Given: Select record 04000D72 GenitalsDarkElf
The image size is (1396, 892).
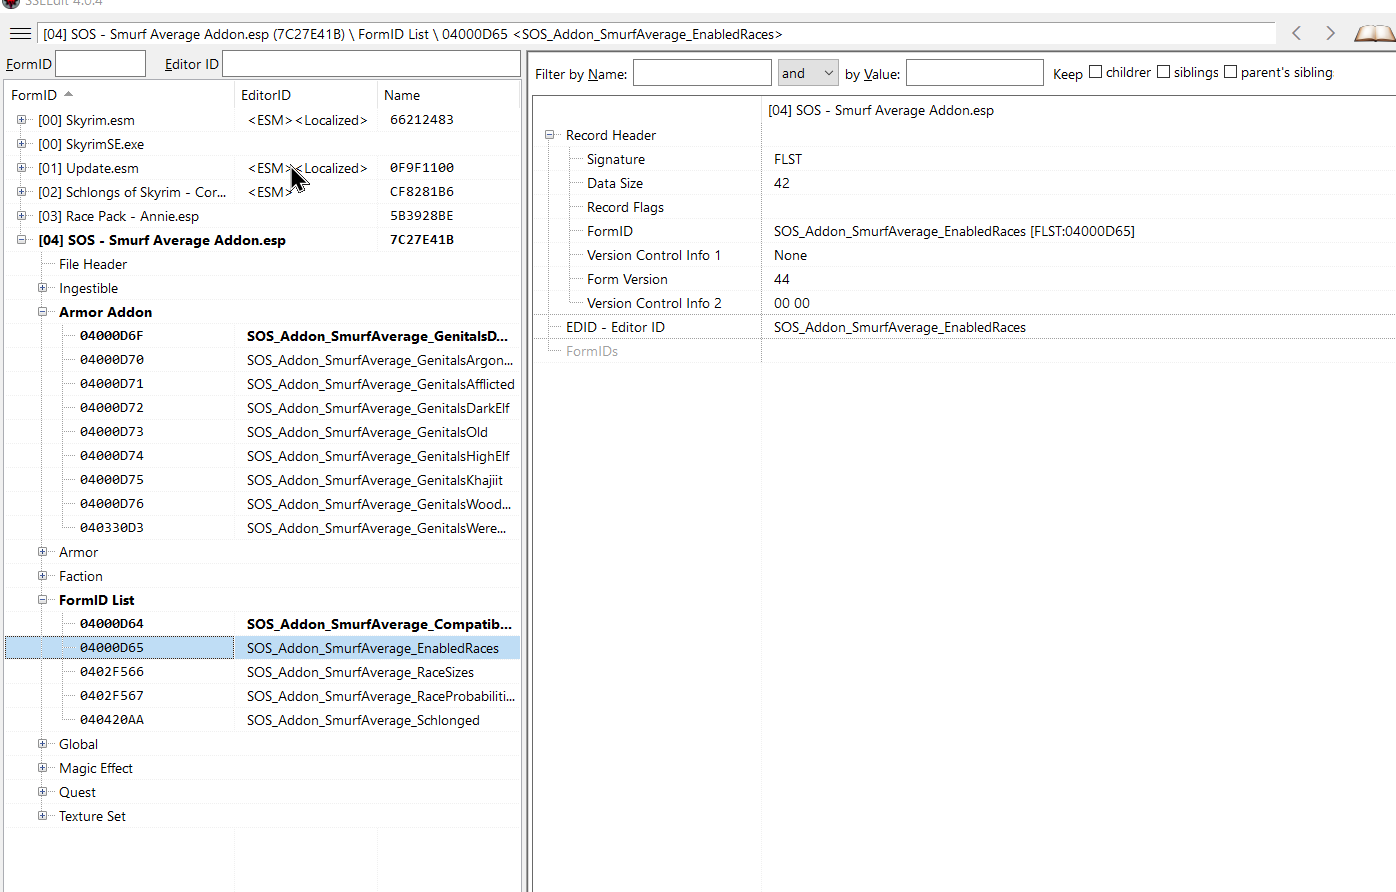Looking at the screenshot, I should click(x=262, y=408).
